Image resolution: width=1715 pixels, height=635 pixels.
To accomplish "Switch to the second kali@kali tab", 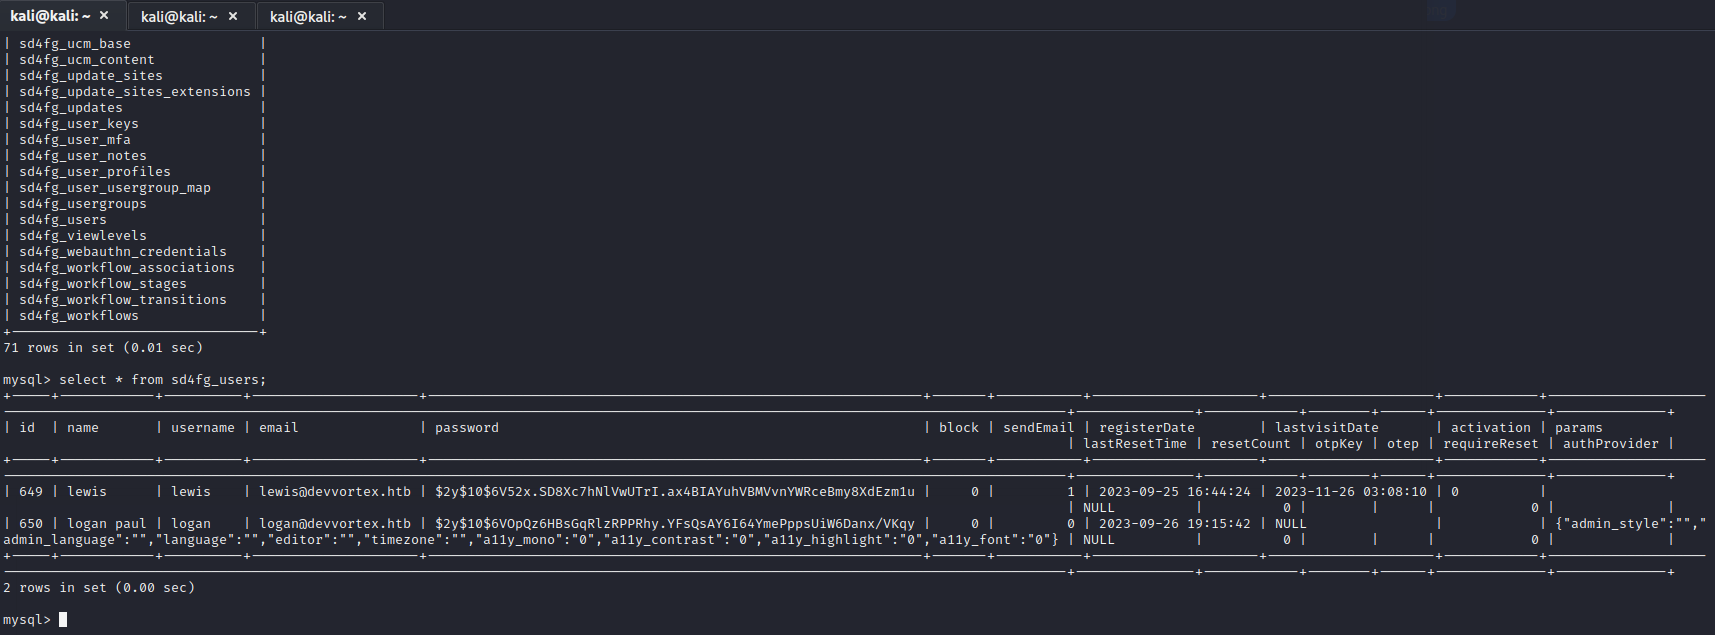I will pyautogui.click(x=179, y=16).
